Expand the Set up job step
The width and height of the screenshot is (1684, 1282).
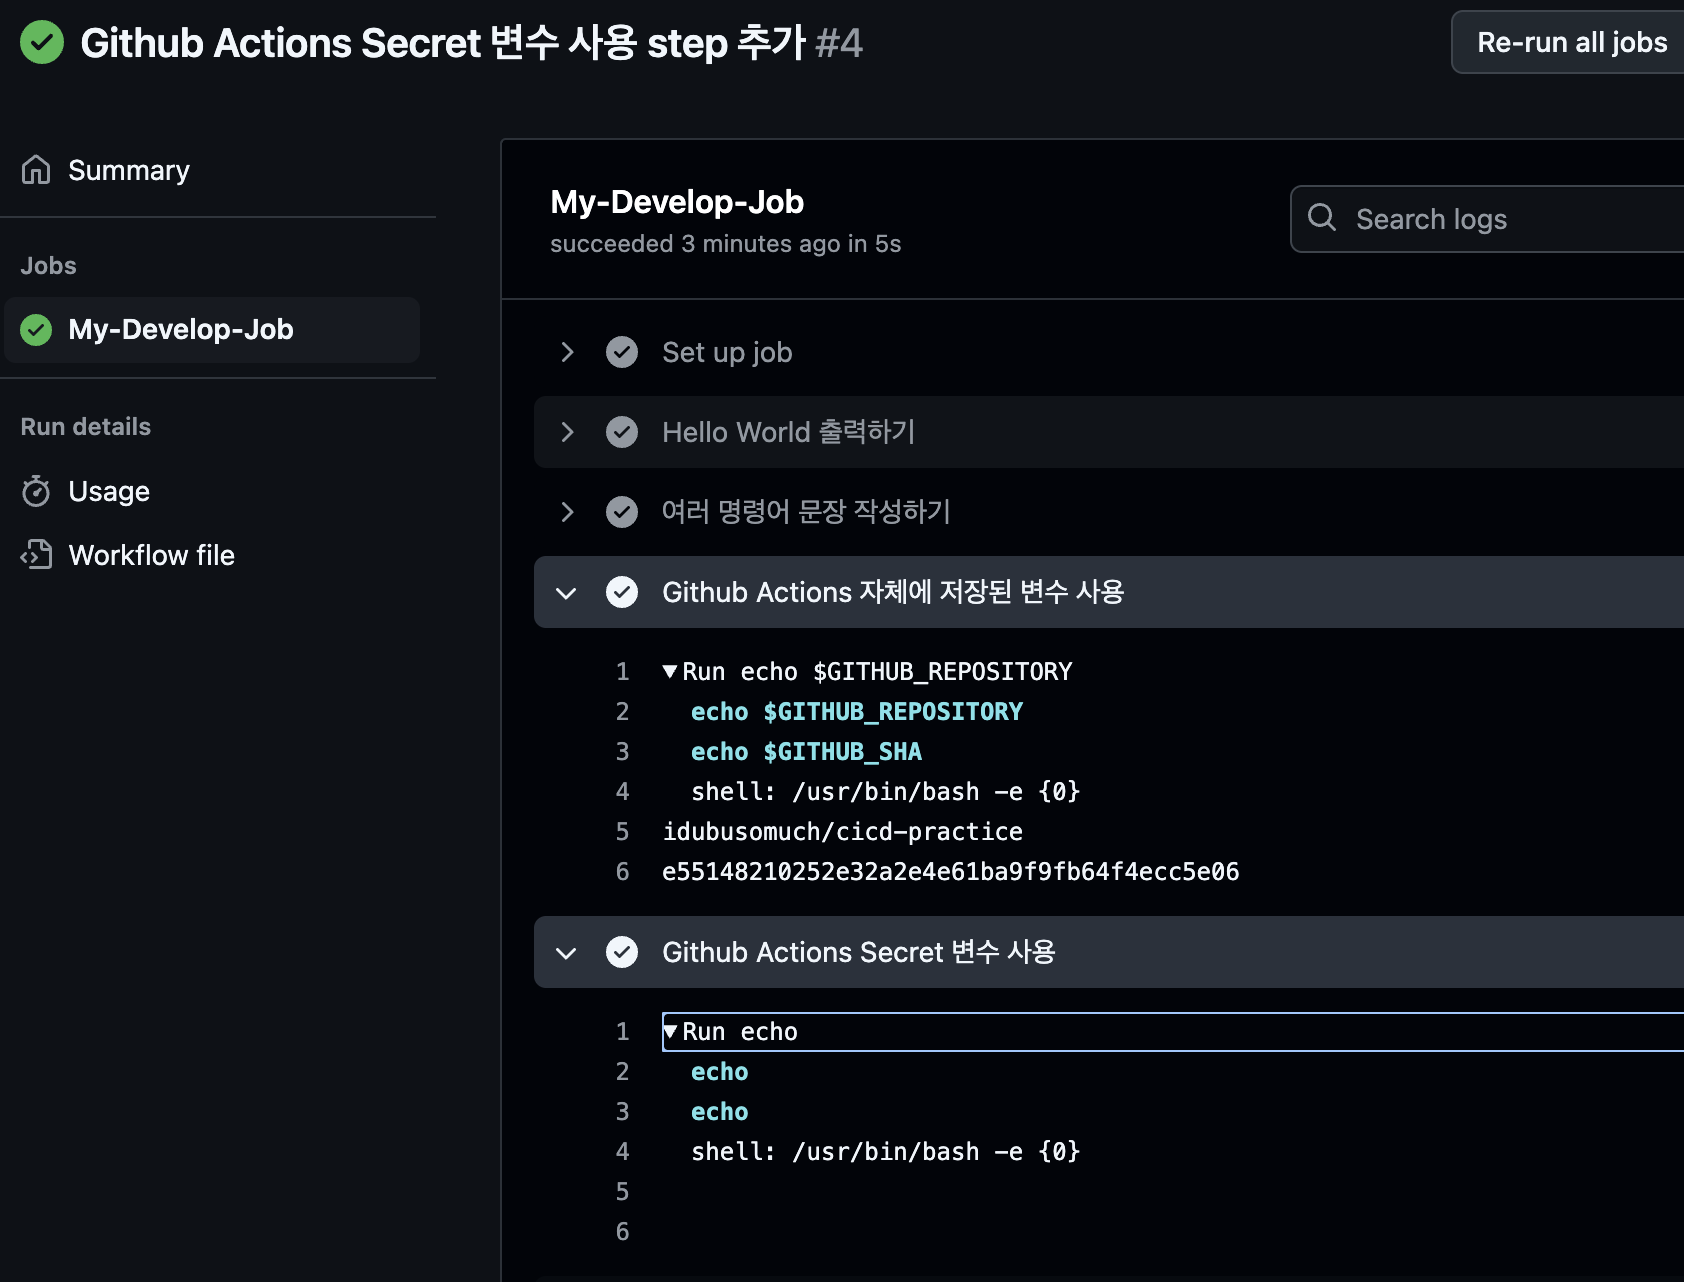(x=567, y=352)
